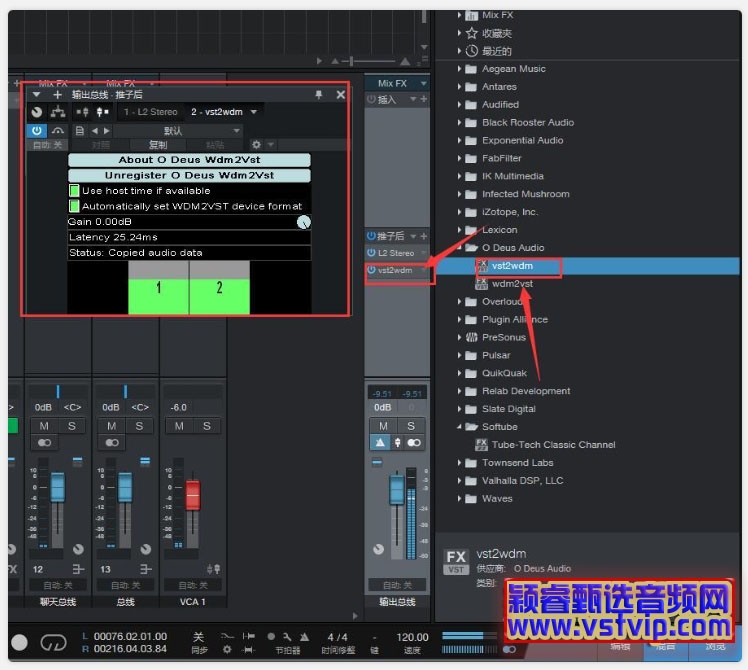Toggle the metronome icon in transport

coord(304,637)
